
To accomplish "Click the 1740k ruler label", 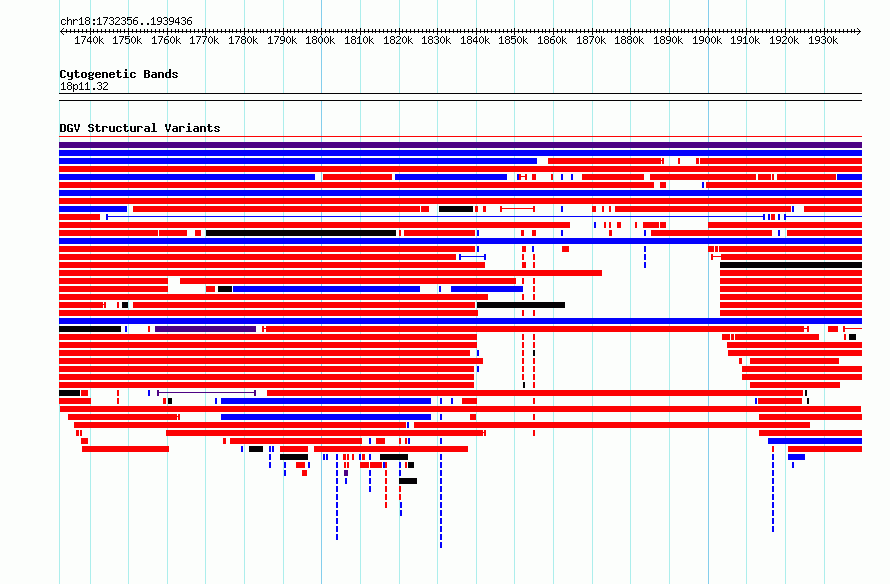I will (89, 40).
